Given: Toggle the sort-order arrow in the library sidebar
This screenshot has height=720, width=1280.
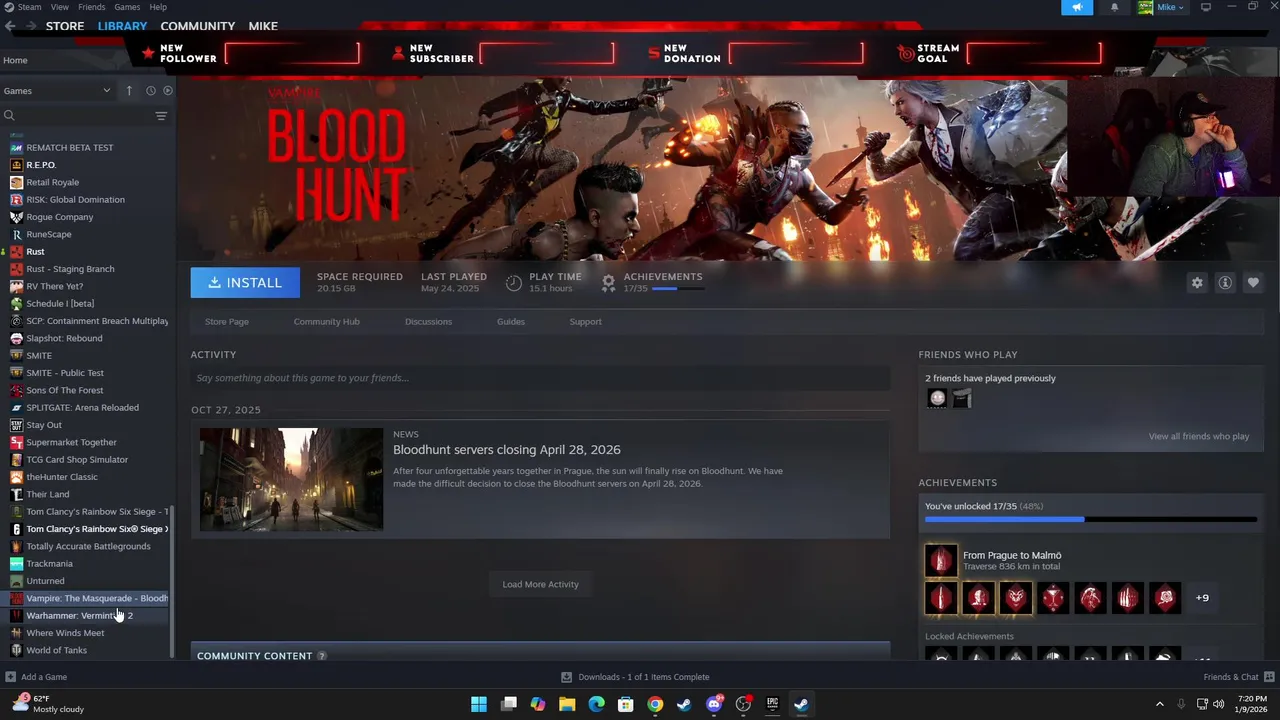Looking at the screenshot, I should point(129,91).
